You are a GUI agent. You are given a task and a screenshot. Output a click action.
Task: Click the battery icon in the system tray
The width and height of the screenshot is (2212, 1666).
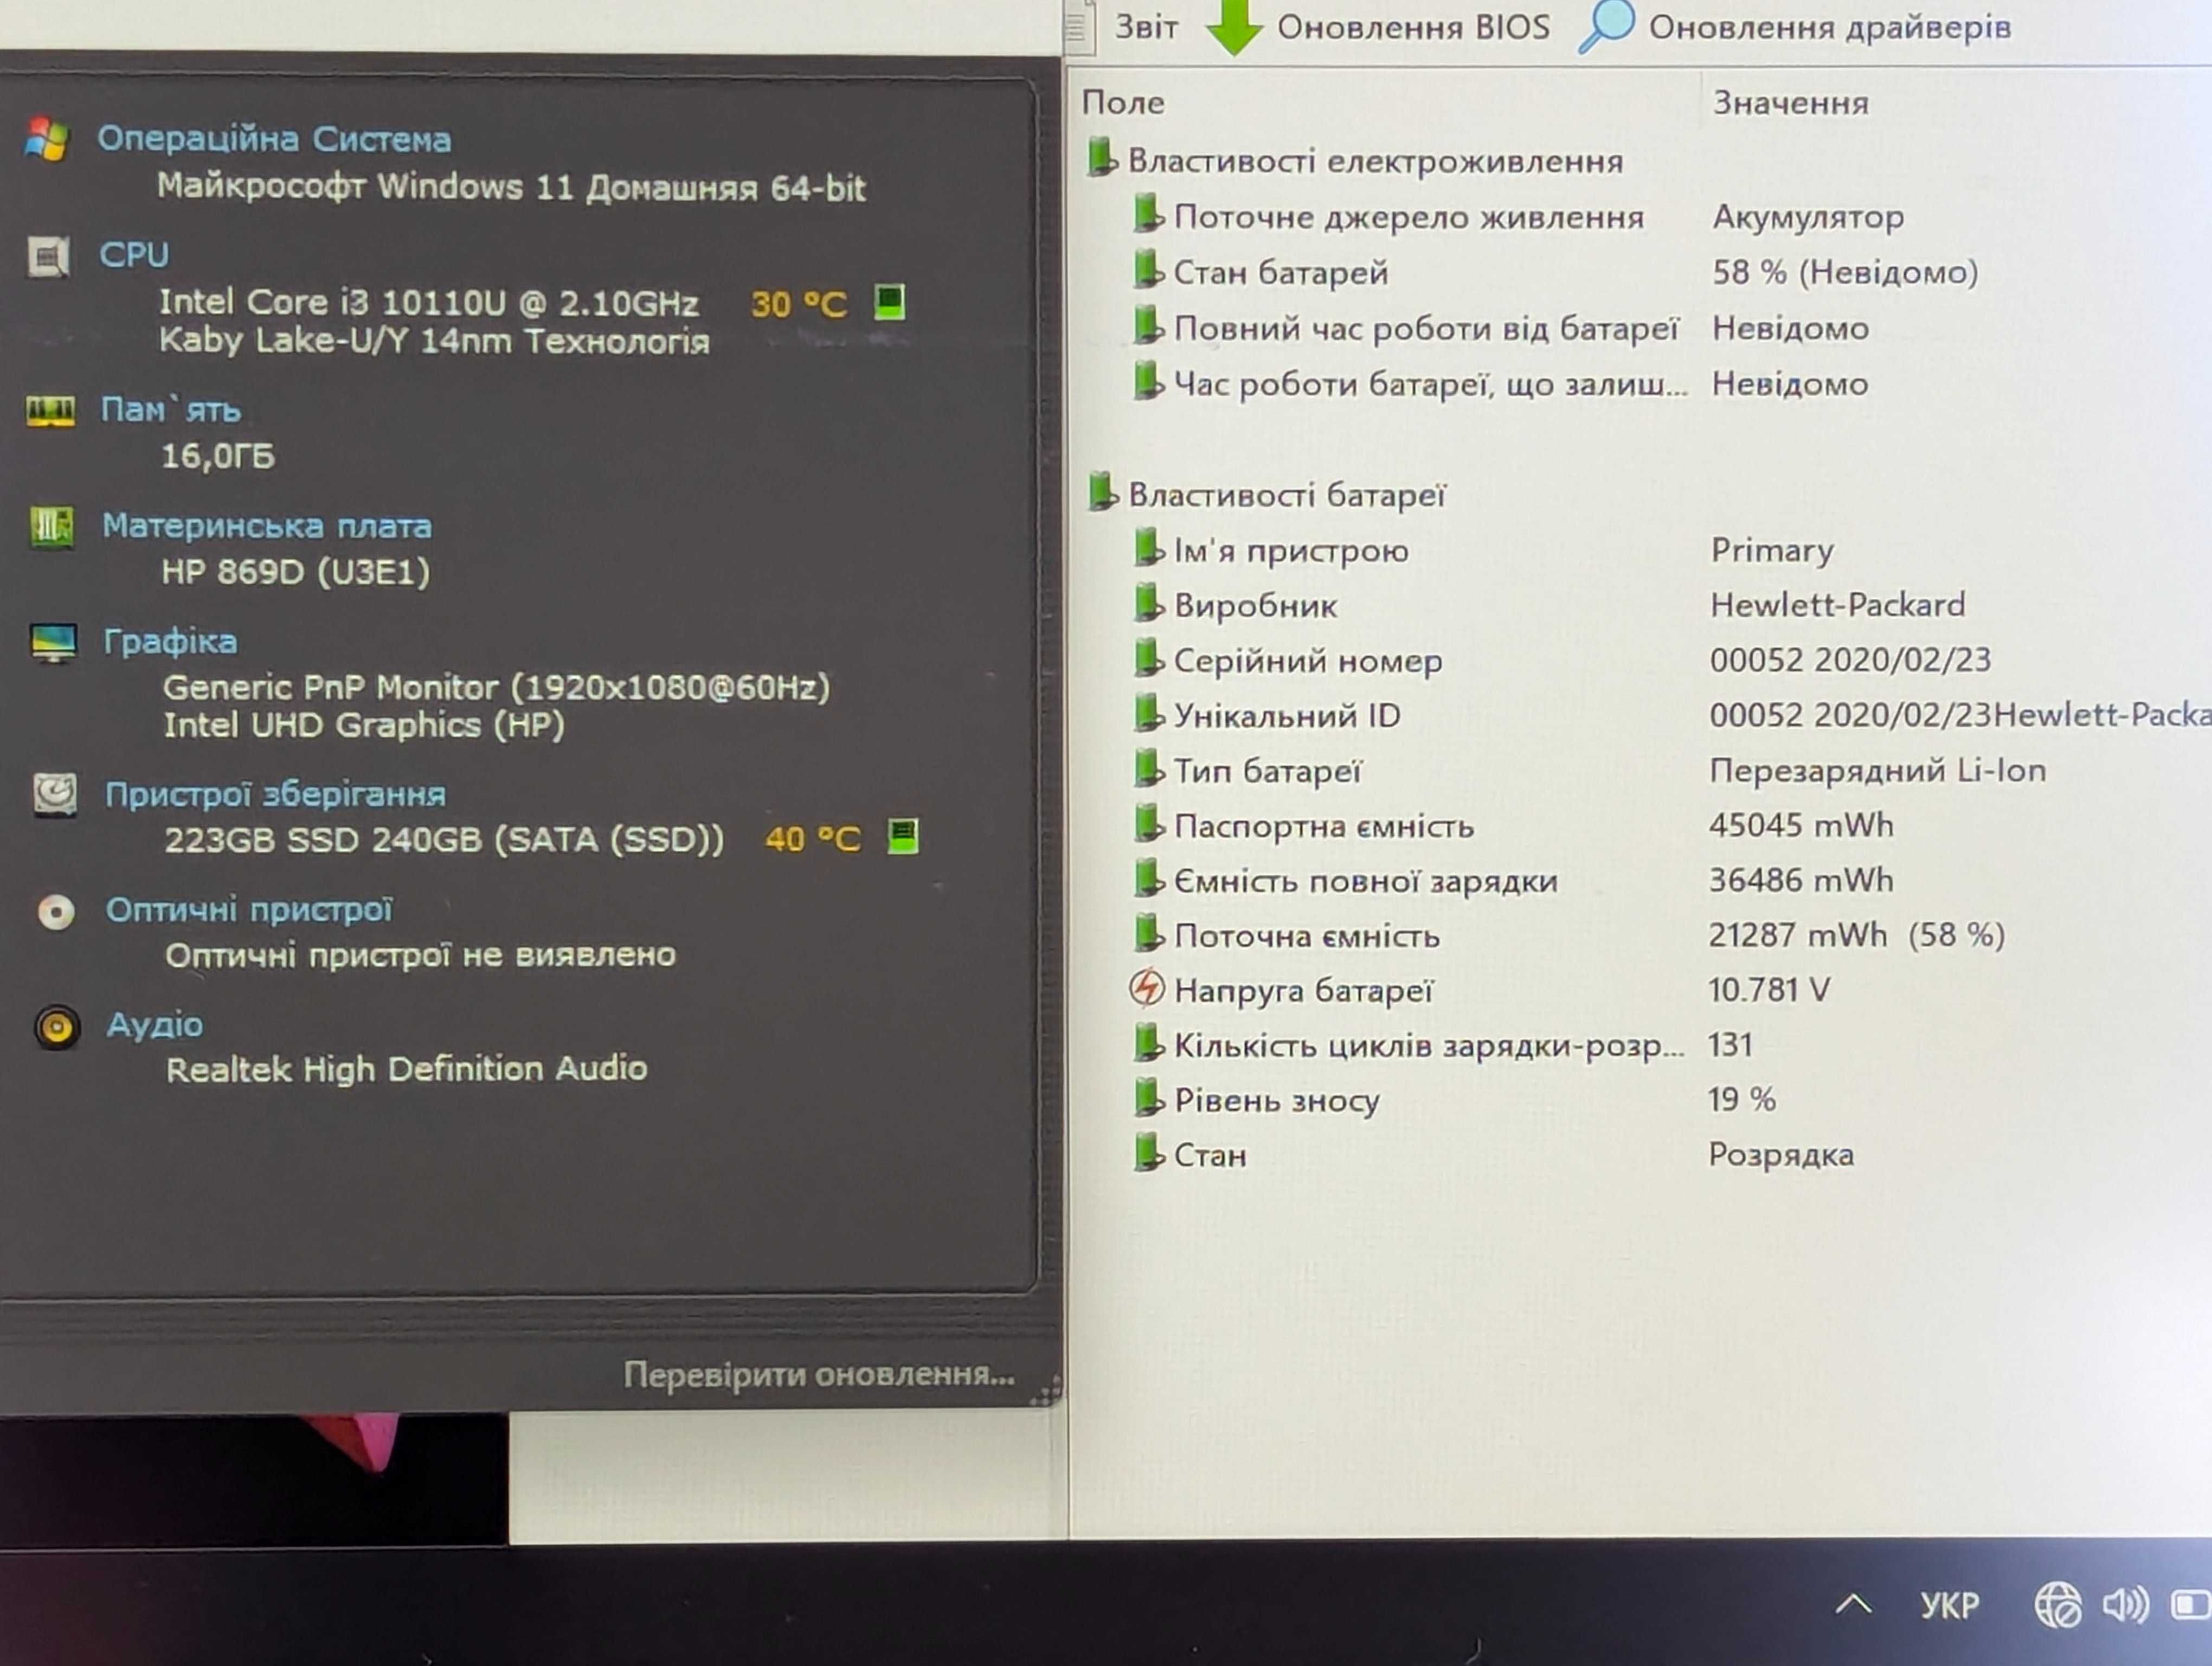(x=2191, y=1606)
